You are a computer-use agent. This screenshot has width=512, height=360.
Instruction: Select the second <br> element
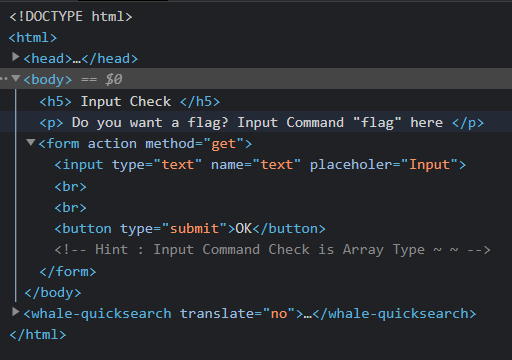click(71, 208)
